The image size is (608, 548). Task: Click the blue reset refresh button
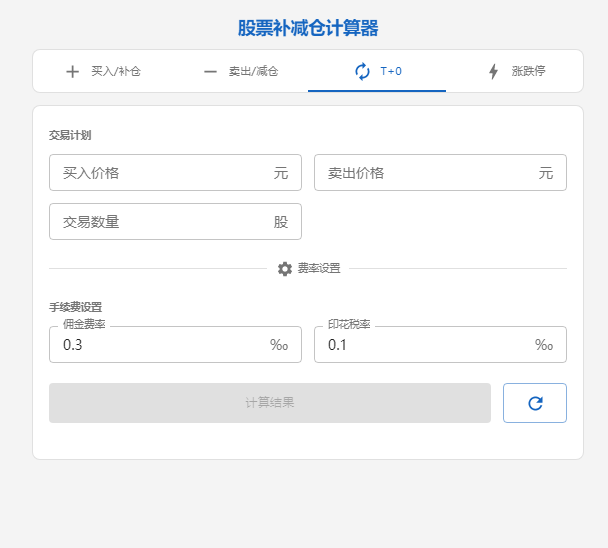(535, 403)
